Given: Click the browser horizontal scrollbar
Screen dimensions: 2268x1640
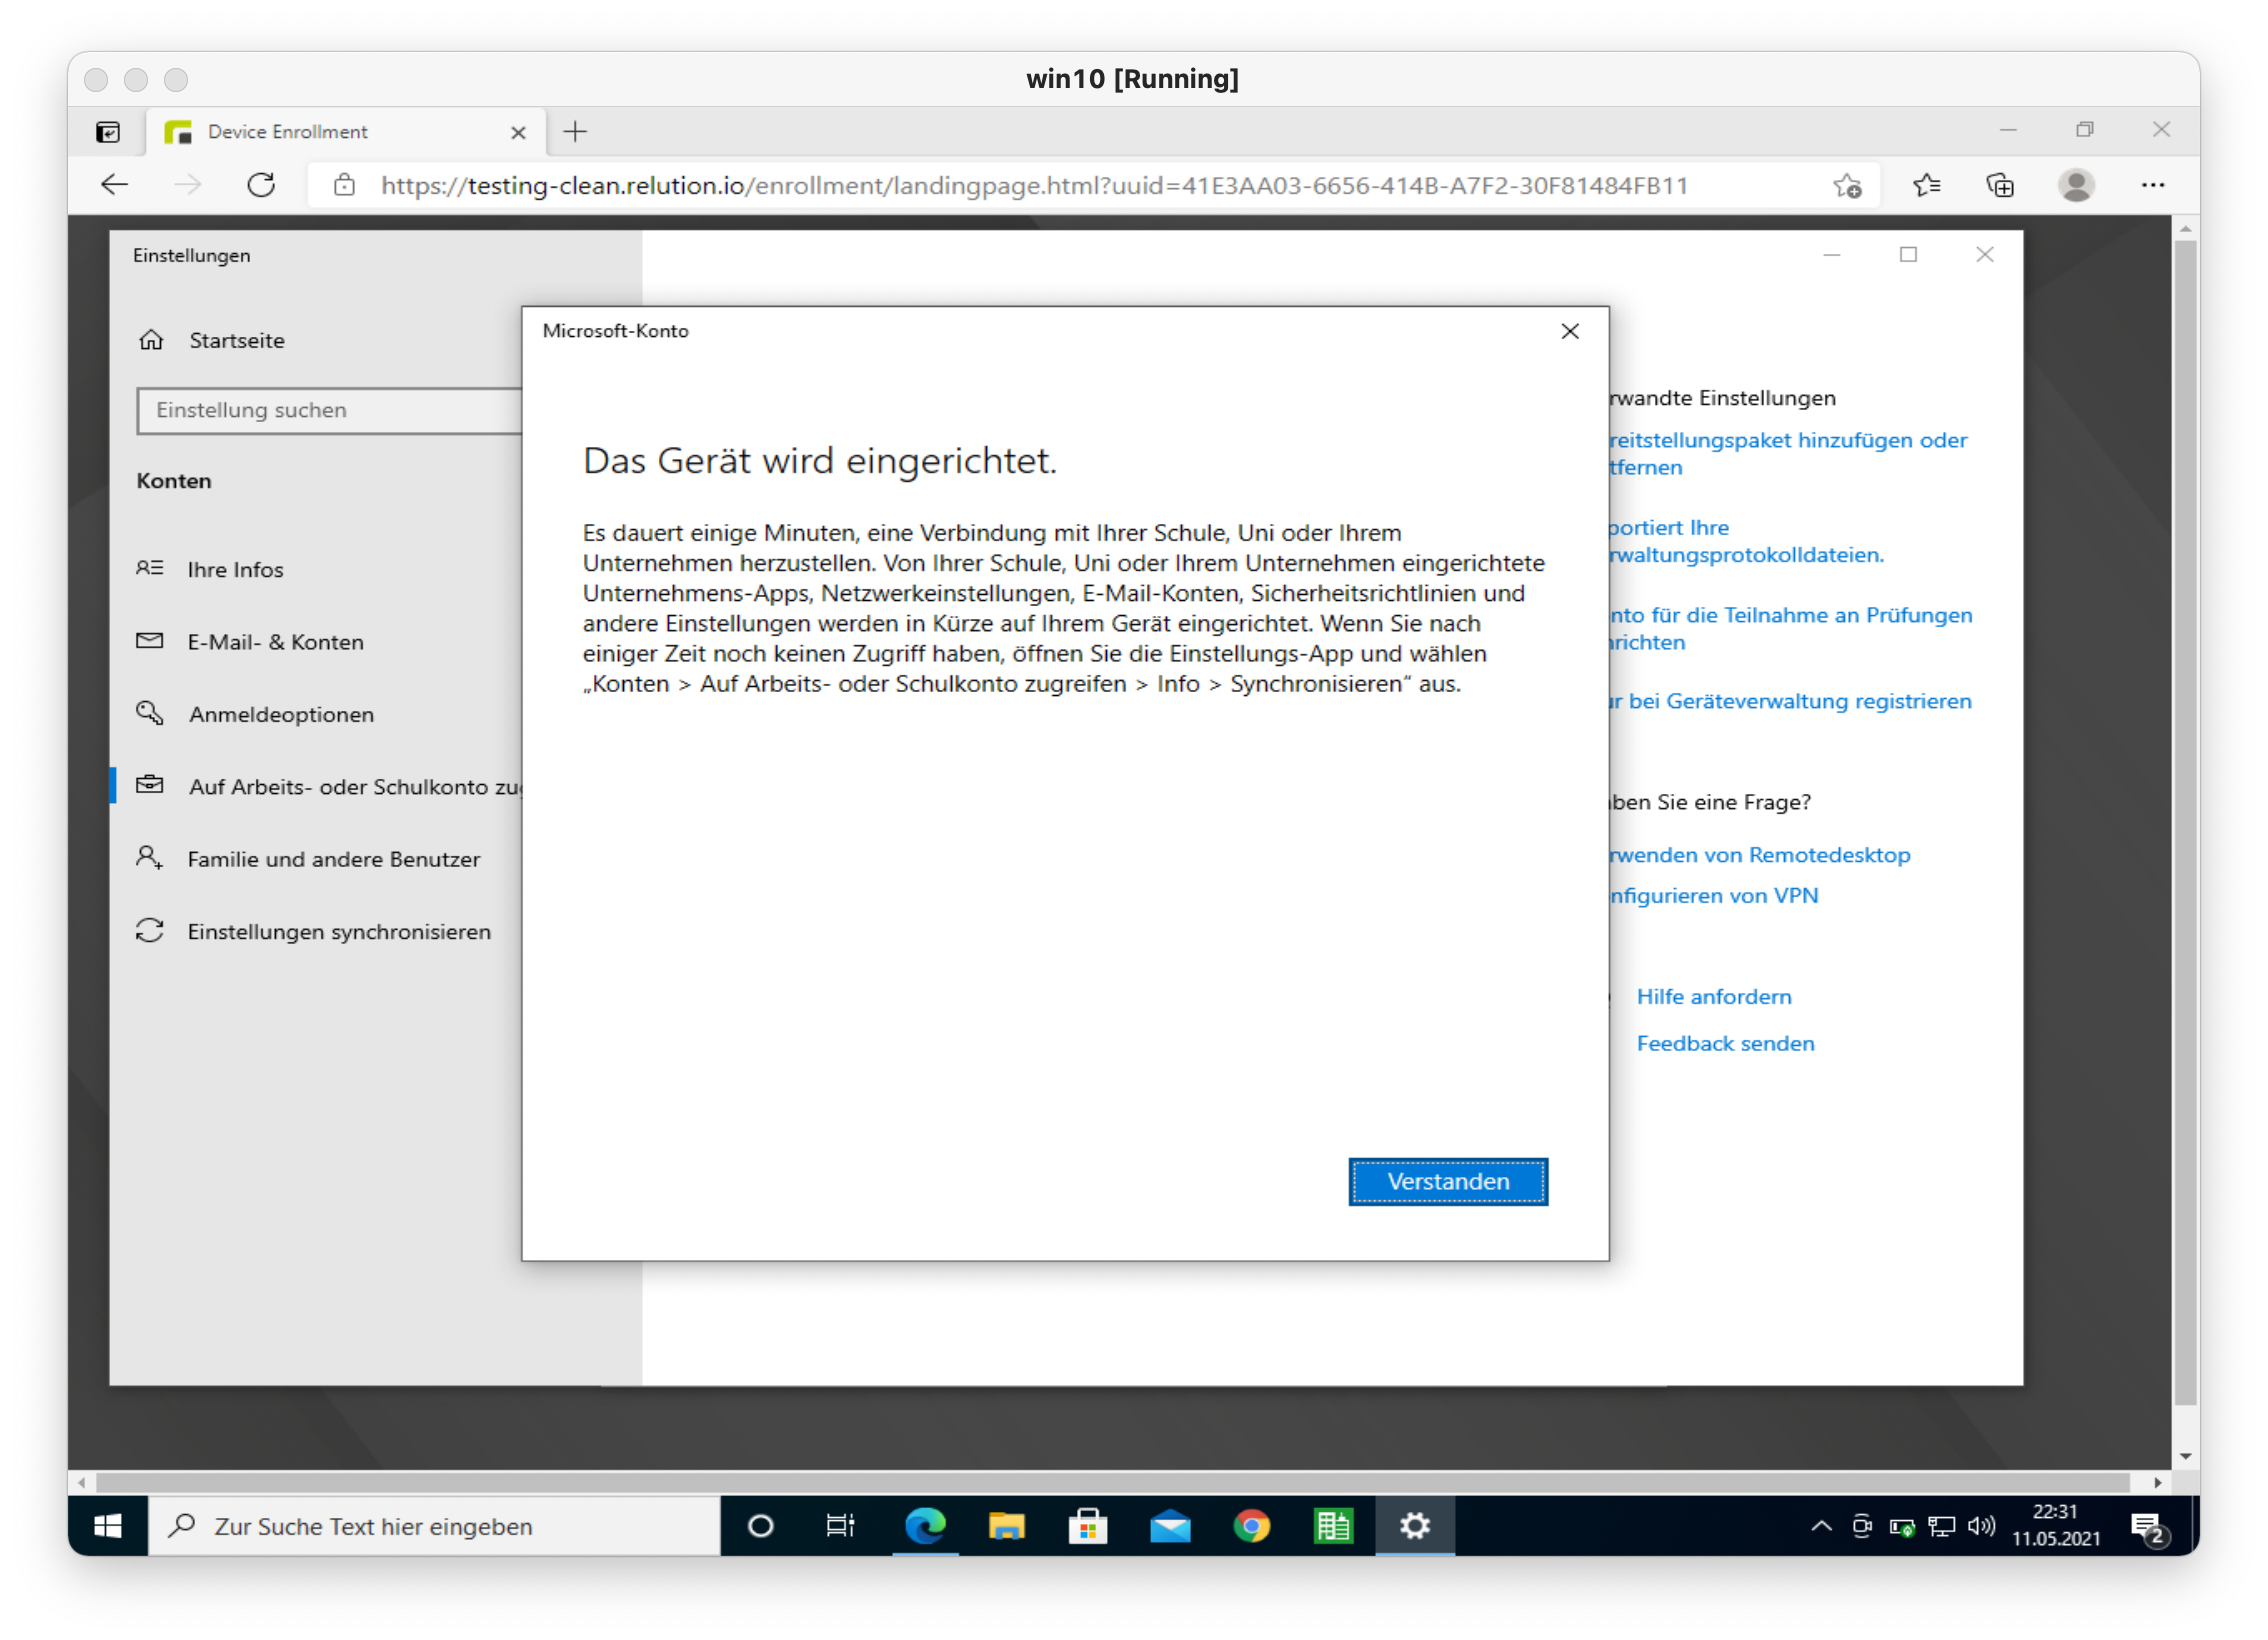Looking at the screenshot, I should (1112, 1481).
